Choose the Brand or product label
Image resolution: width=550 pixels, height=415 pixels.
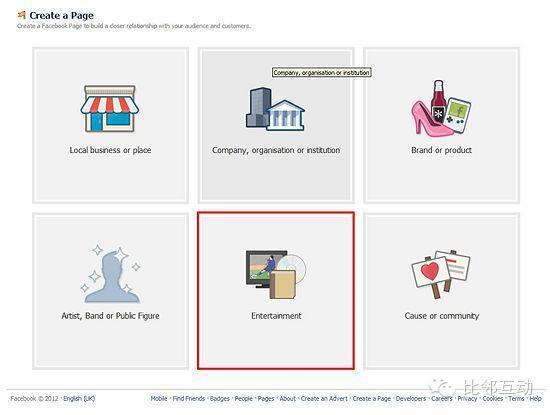tap(441, 150)
